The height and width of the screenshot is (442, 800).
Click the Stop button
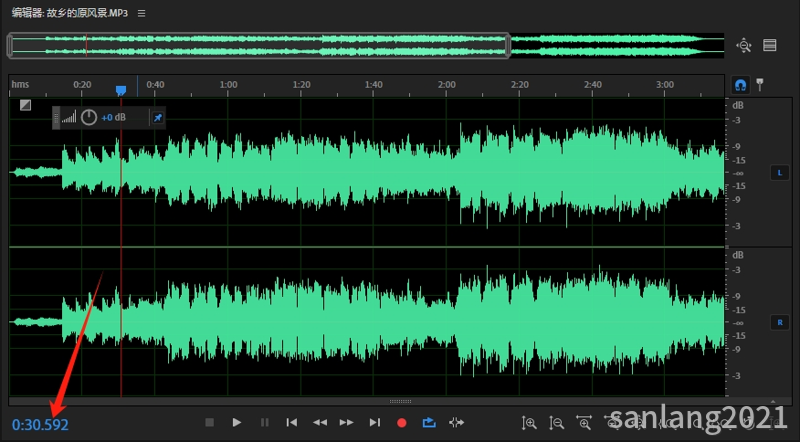(x=210, y=423)
